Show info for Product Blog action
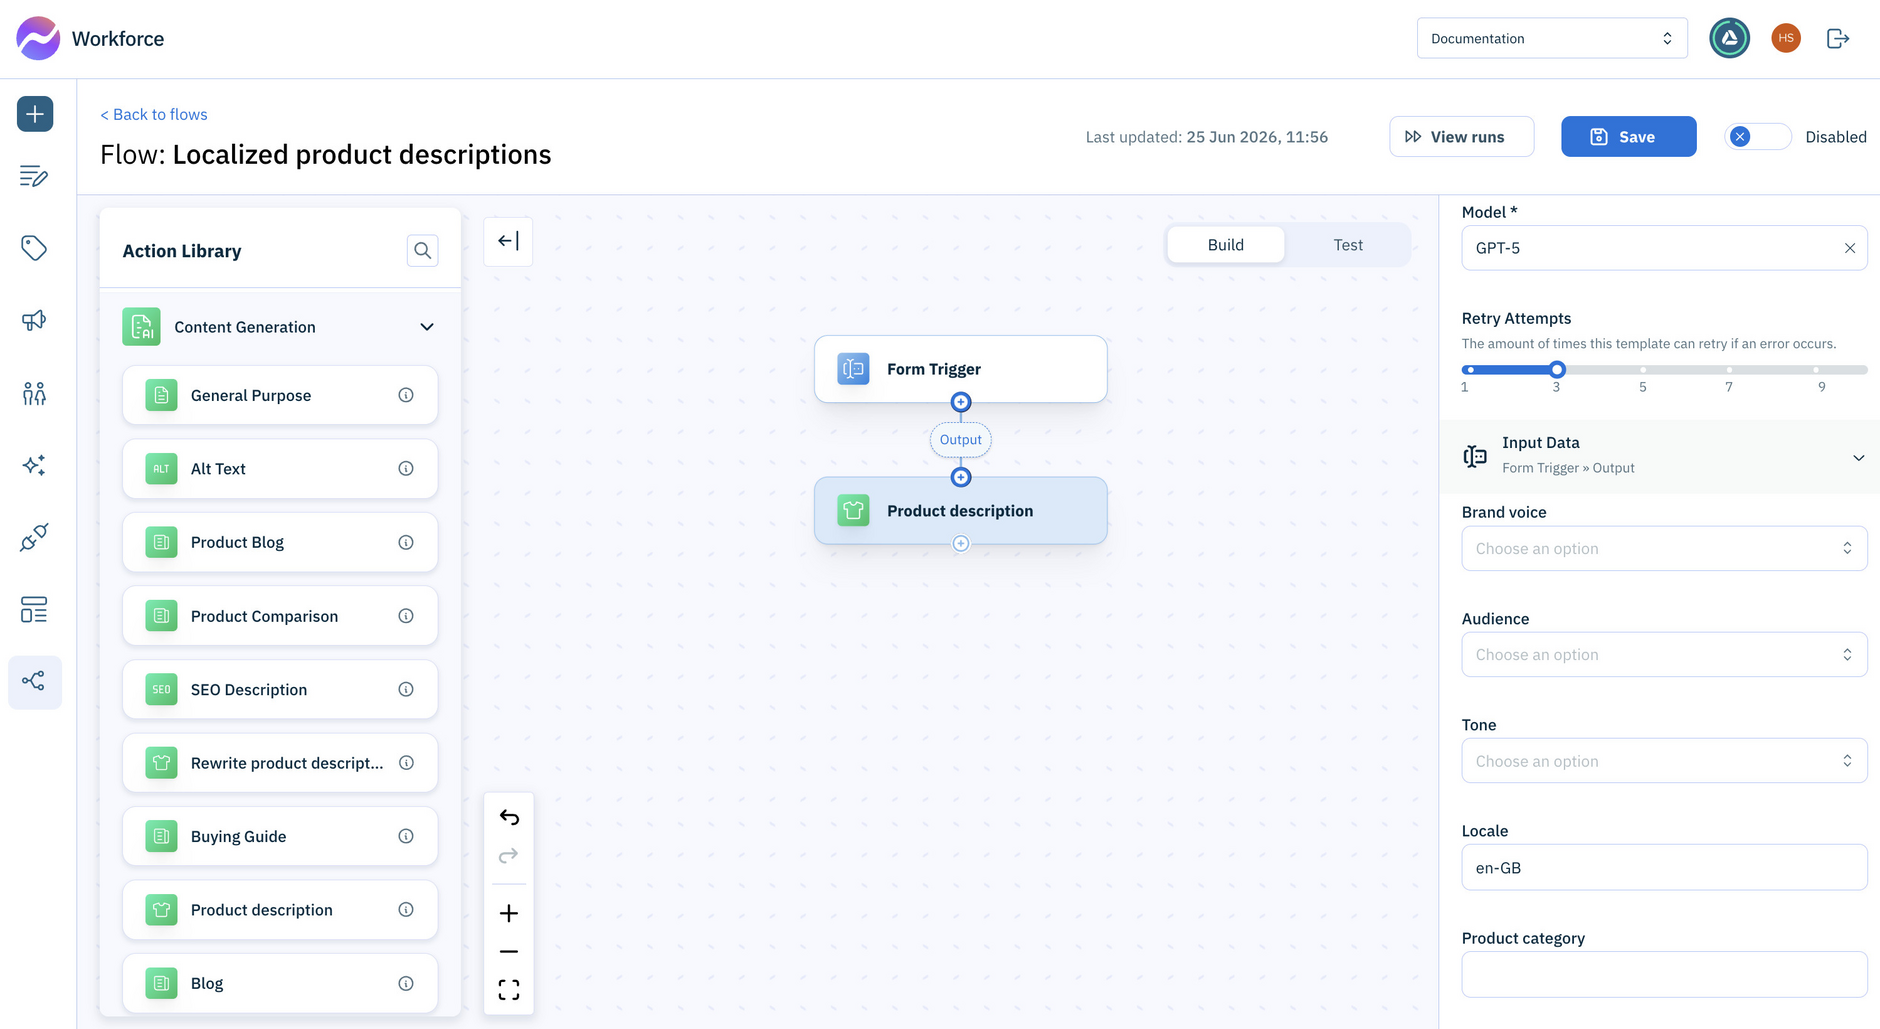Image resolution: width=1880 pixels, height=1029 pixels. pos(406,542)
